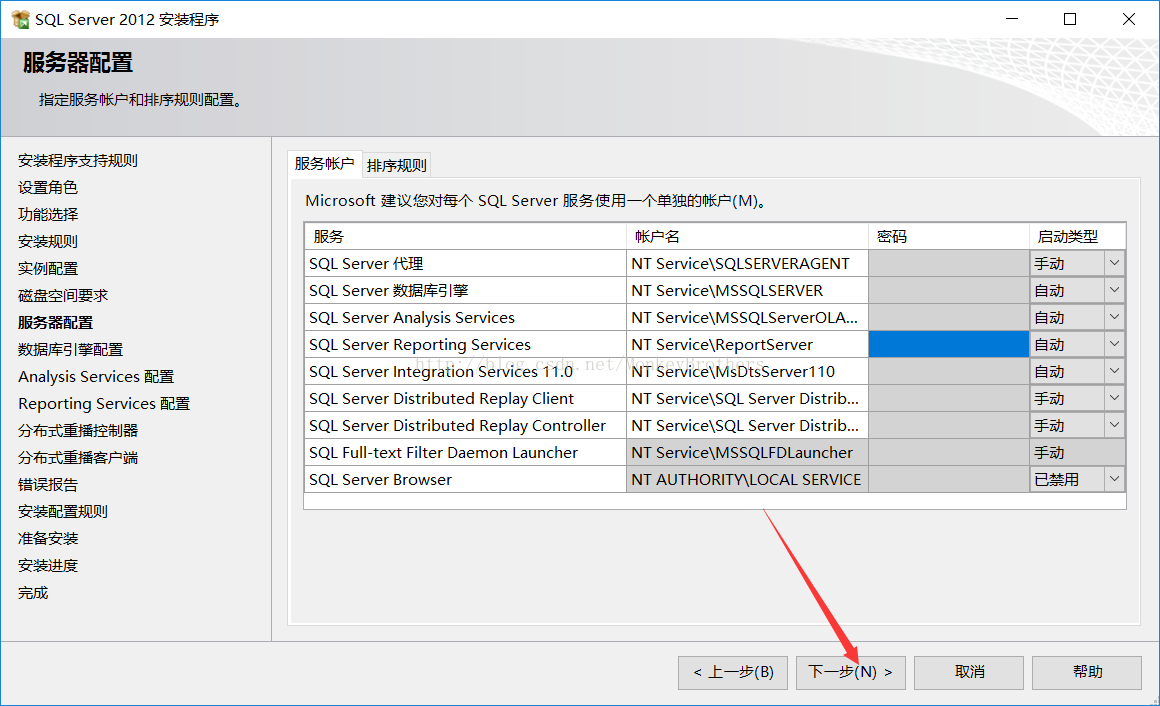Select SQL Server Distributed Replay Controller row

(x=465, y=425)
